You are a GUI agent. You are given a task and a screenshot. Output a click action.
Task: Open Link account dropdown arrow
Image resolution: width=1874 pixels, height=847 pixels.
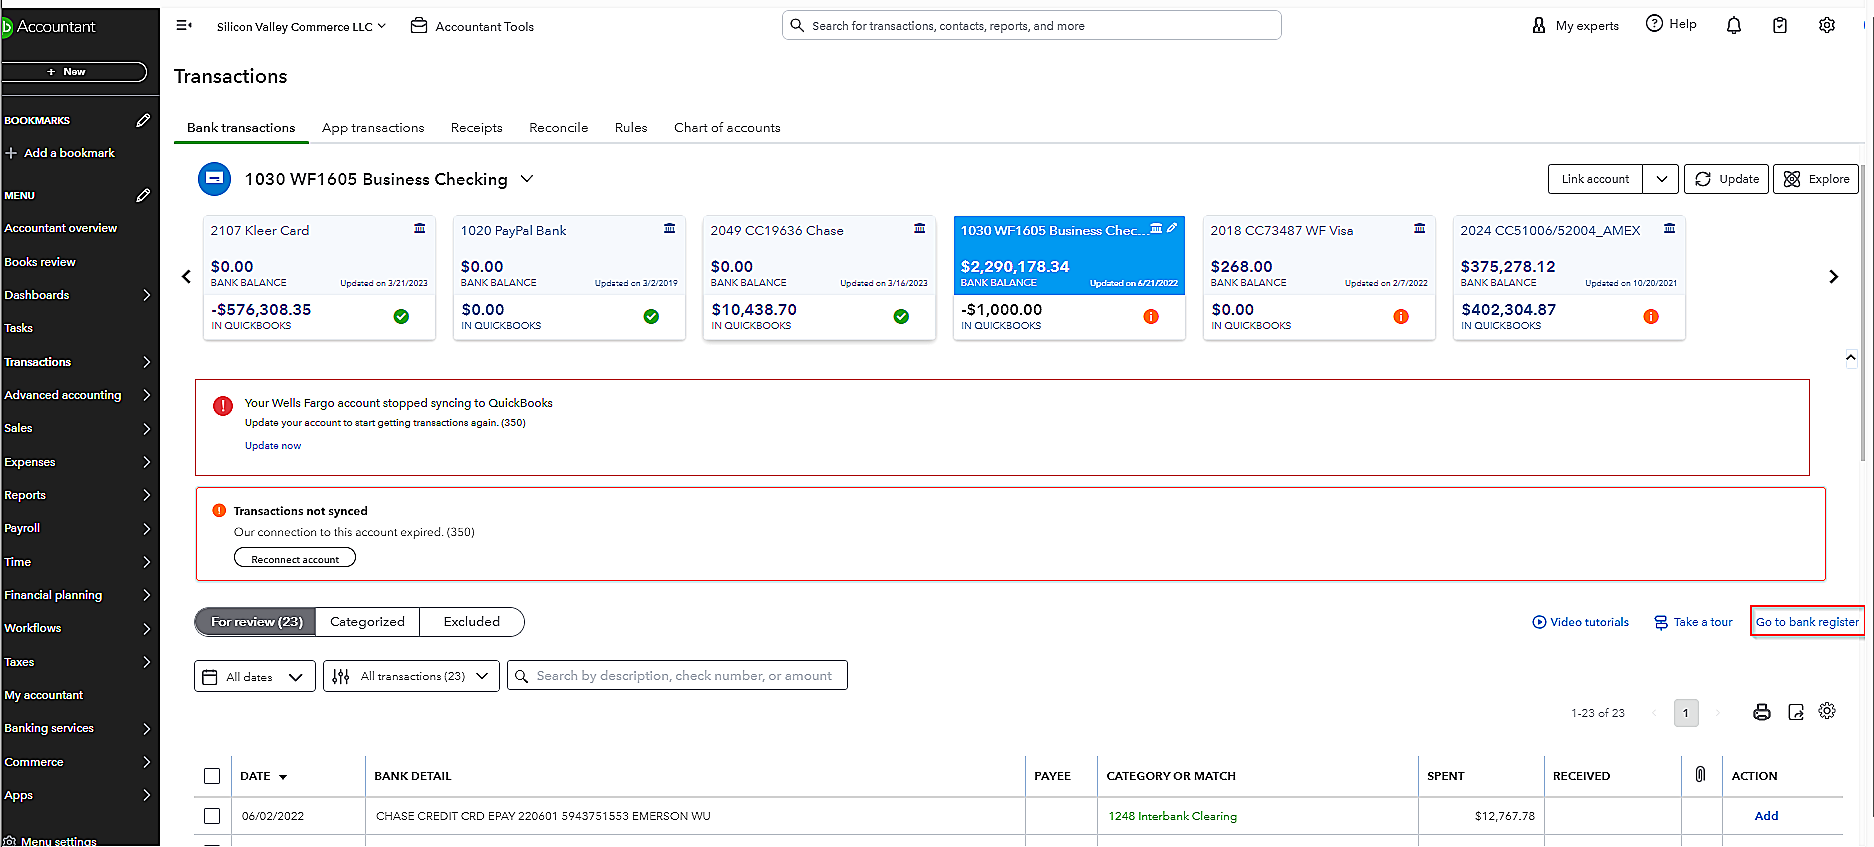1661,179
